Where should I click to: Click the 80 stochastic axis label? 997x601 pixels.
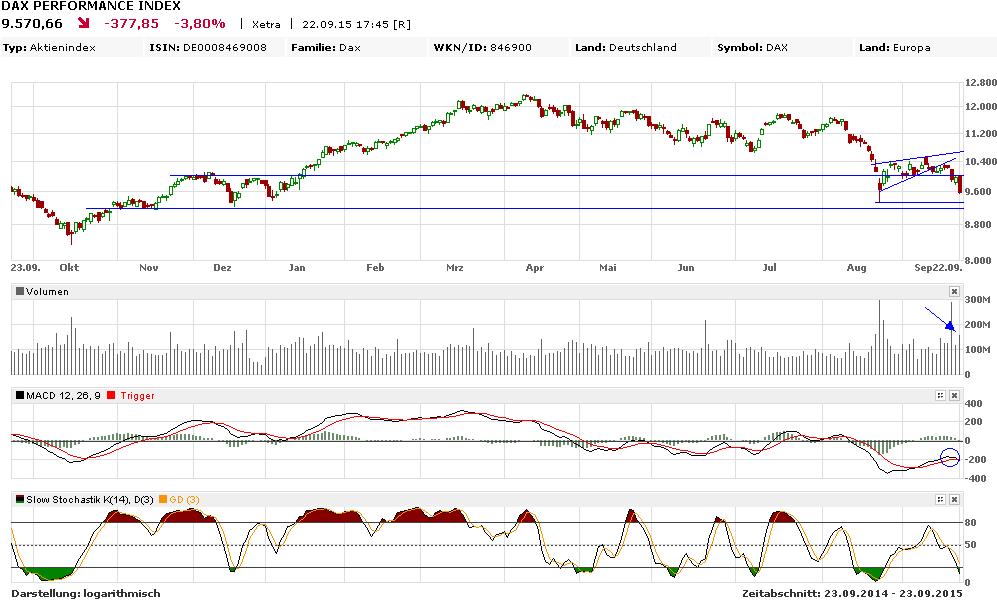[970, 523]
